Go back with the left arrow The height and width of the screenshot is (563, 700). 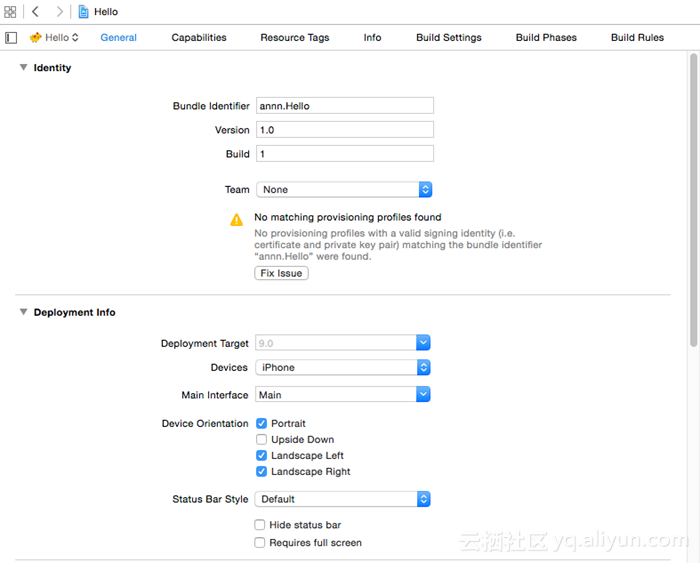point(36,12)
